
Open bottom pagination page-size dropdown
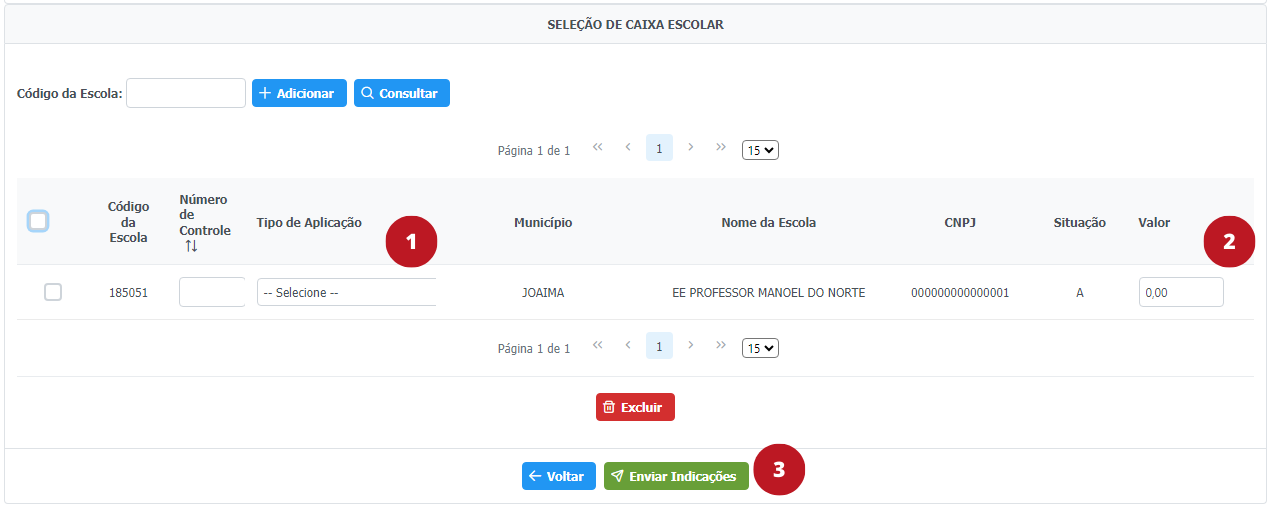tap(760, 348)
